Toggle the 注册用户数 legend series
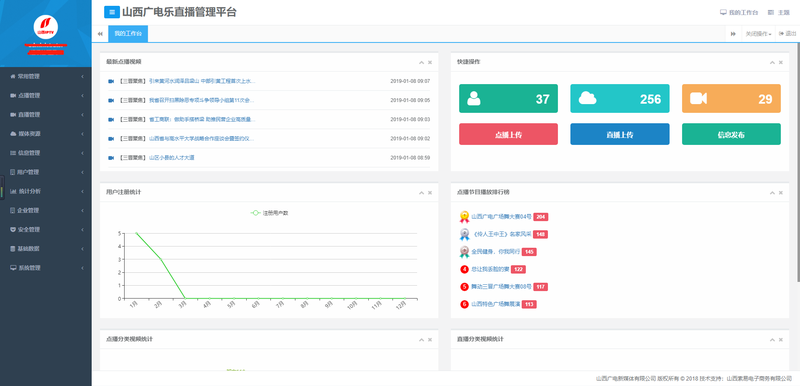 (269, 213)
